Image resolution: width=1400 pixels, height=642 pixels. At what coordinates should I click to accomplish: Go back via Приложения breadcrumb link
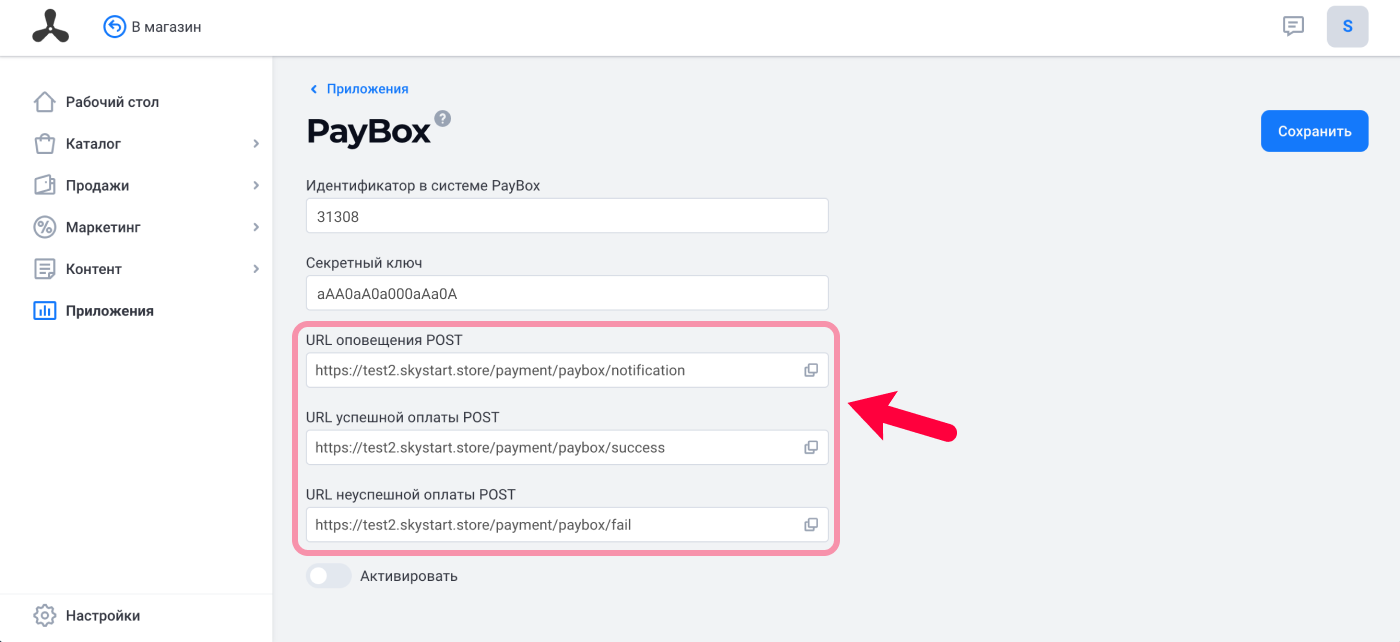click(367, 89)
